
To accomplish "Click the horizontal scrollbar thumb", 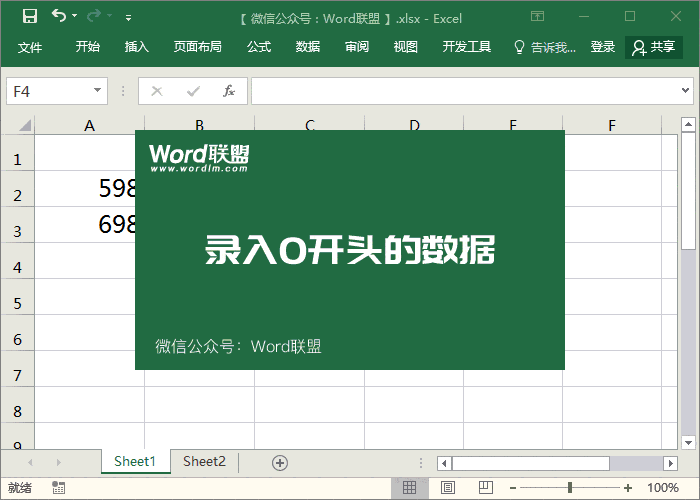I will [x=531, y=463].
